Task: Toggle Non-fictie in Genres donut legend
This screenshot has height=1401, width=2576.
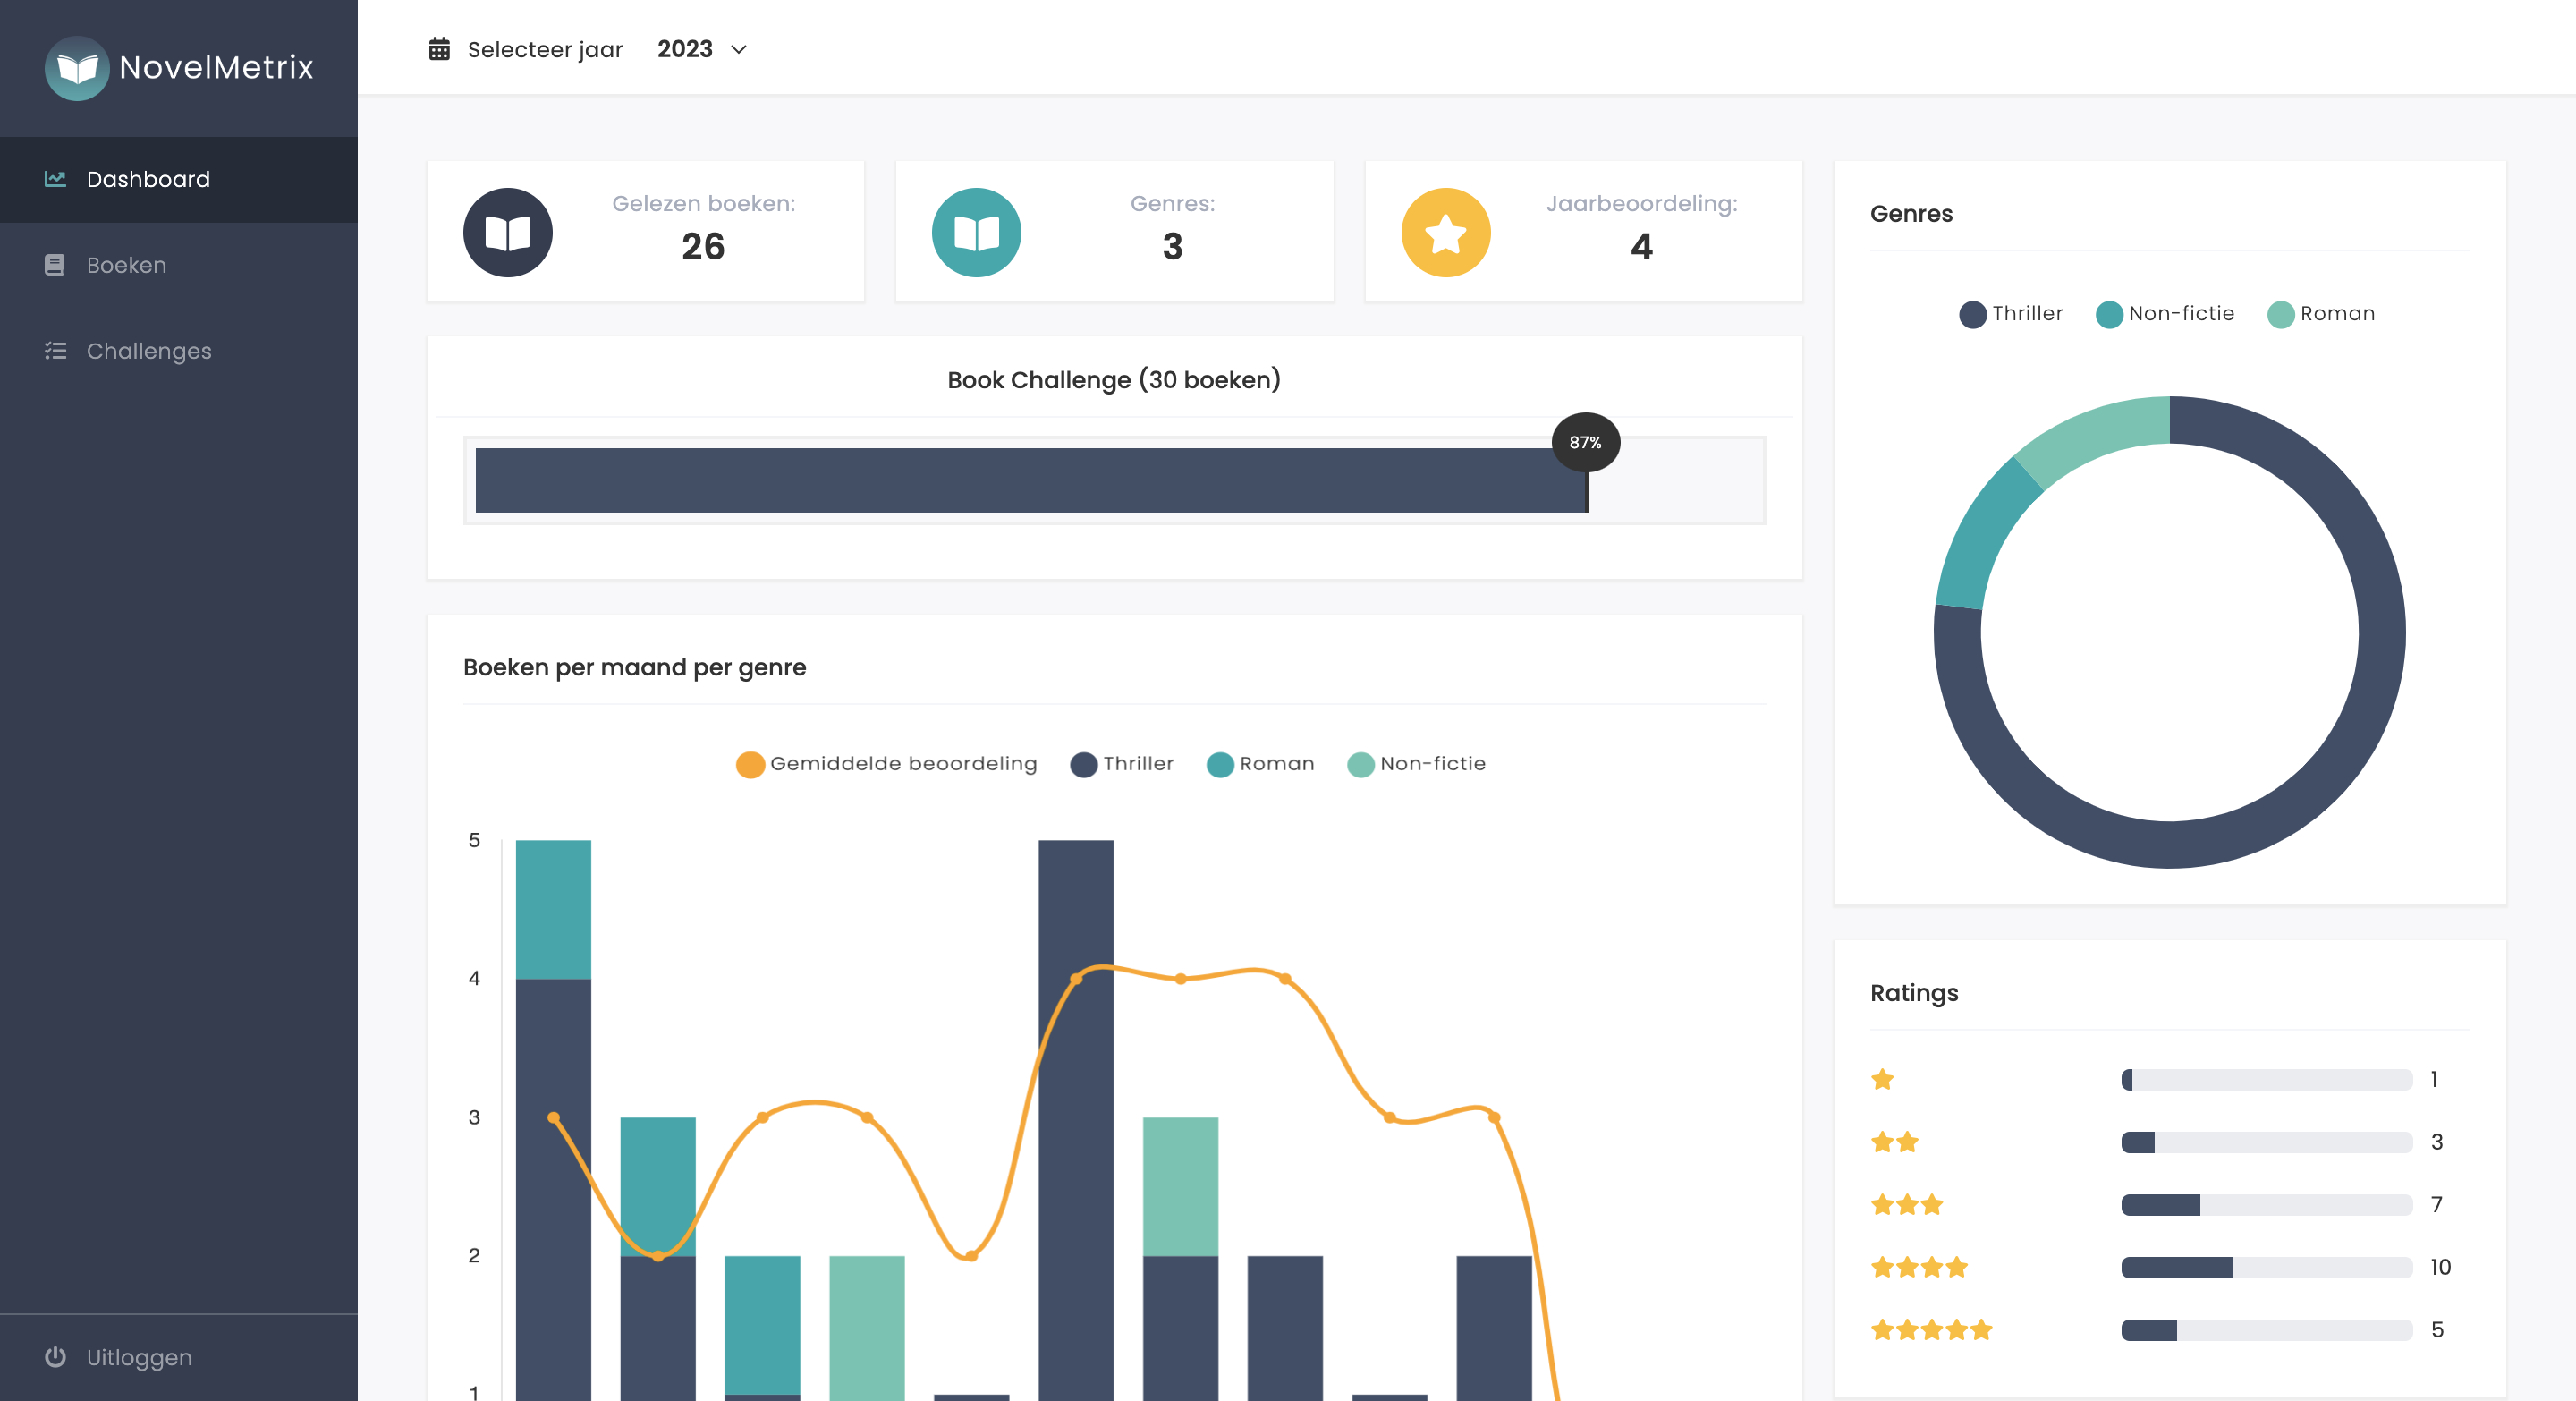Action: 2165,314
